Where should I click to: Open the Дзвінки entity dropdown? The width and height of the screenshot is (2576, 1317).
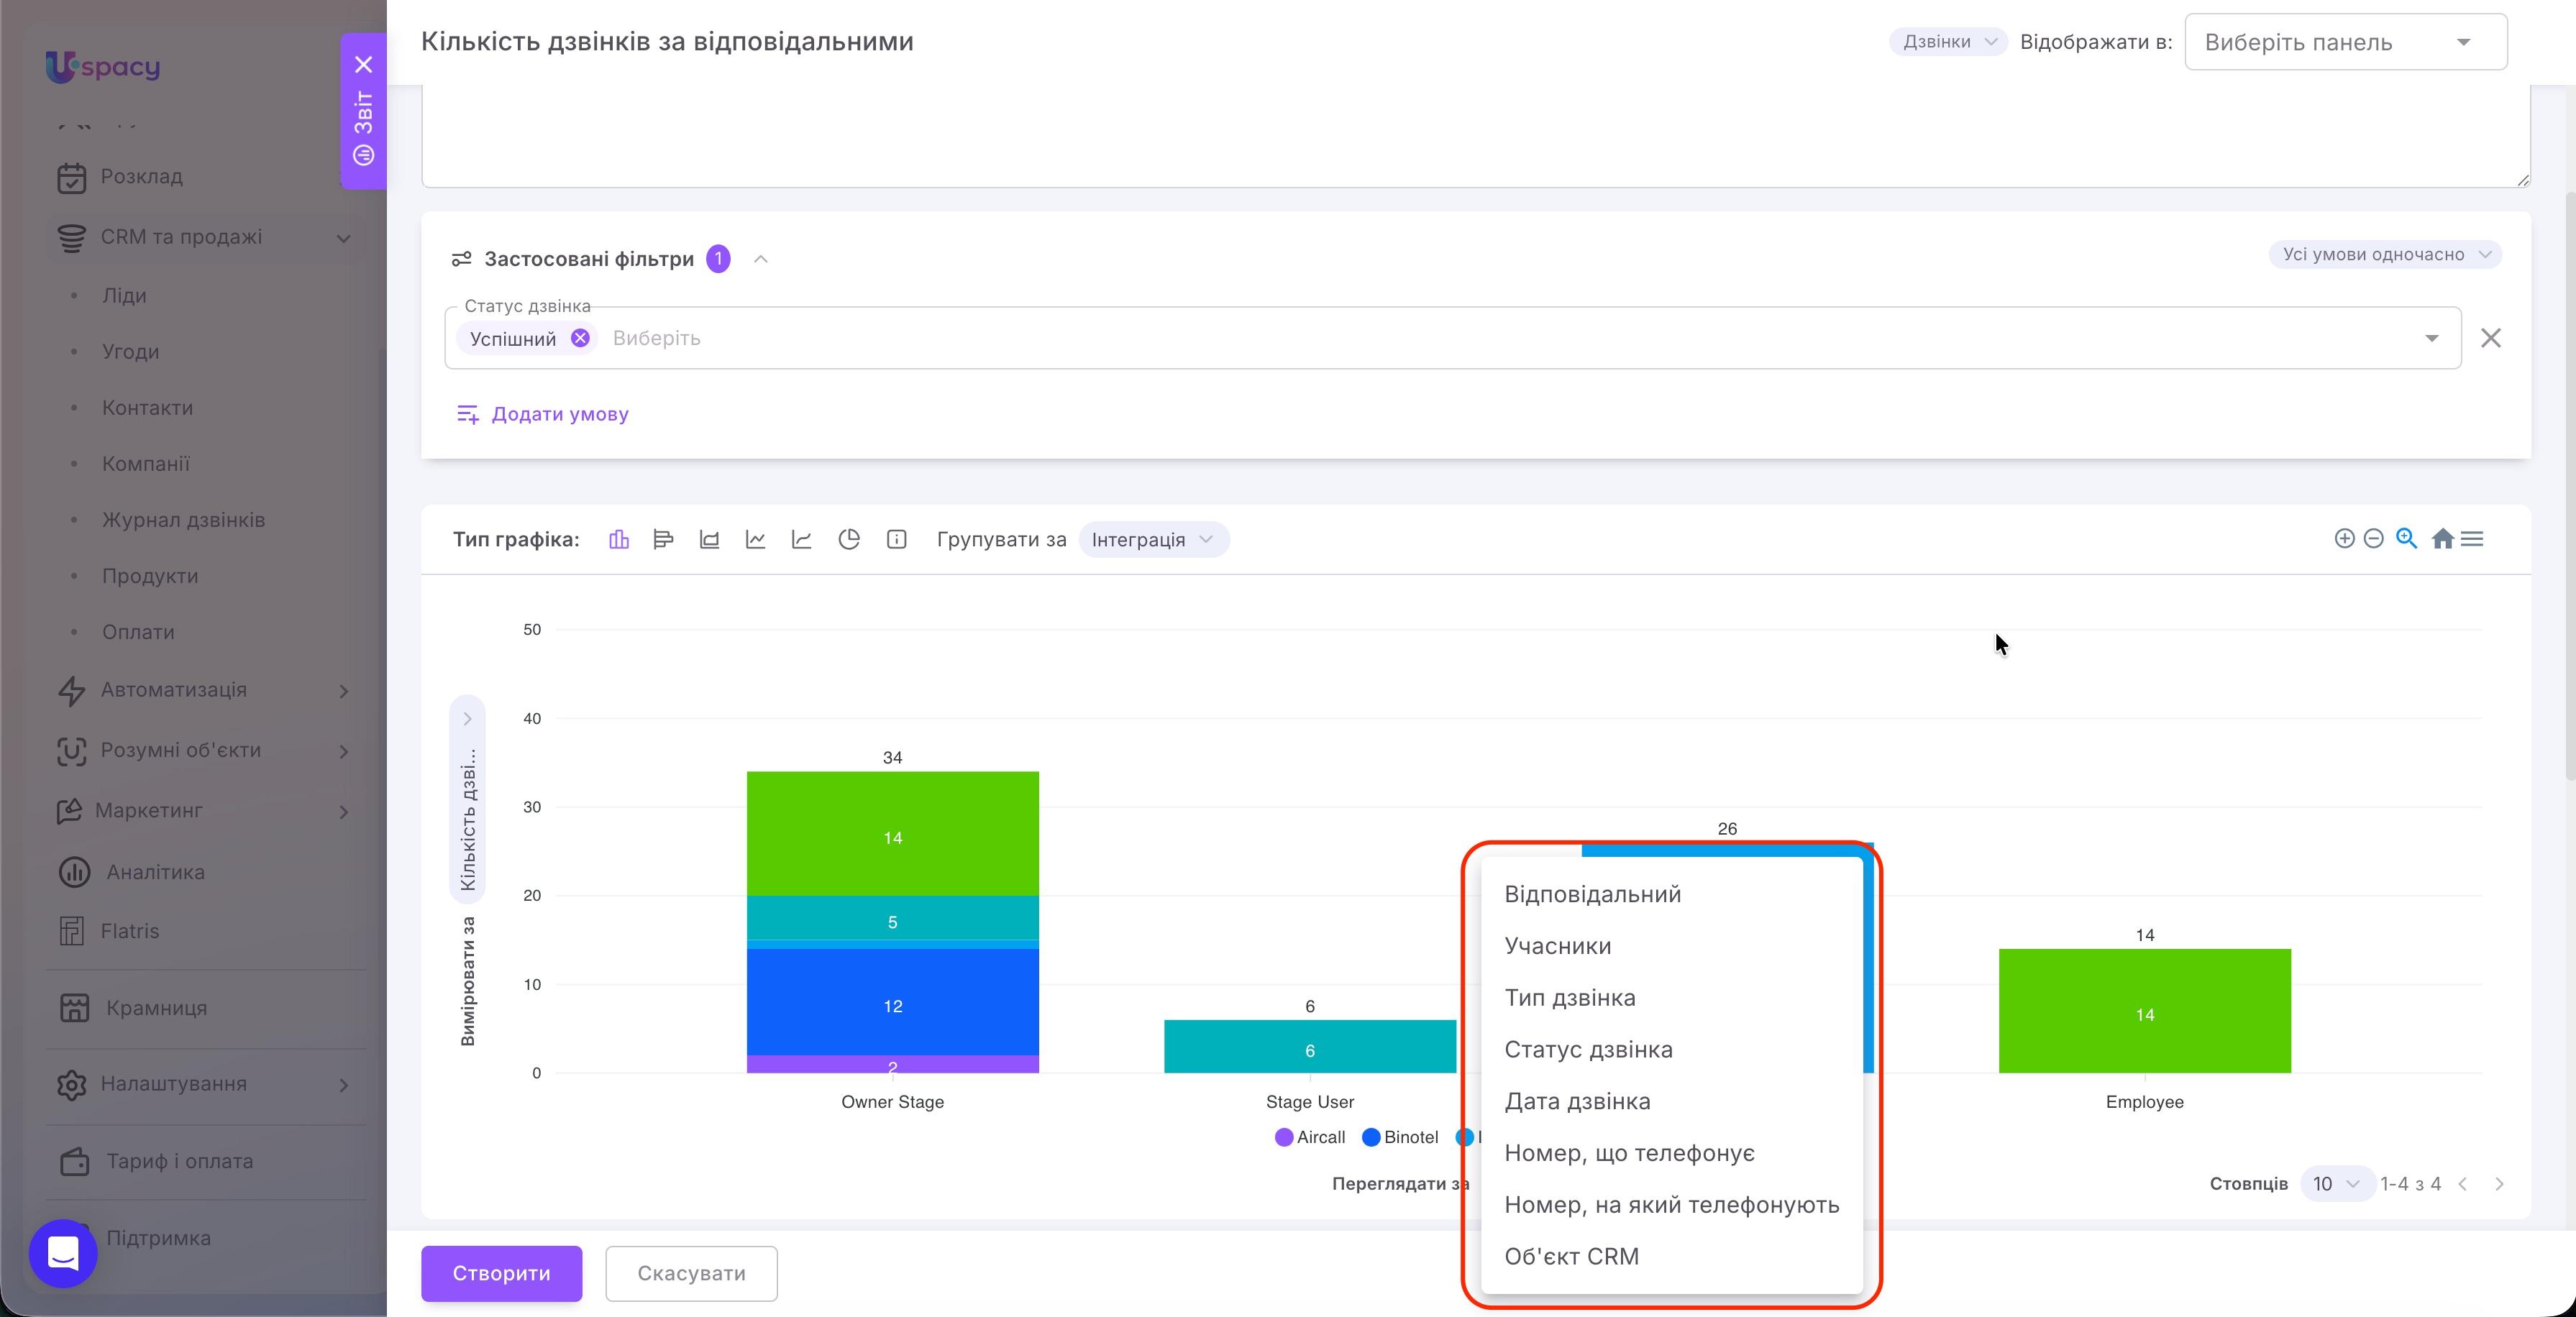(1948, 42)
